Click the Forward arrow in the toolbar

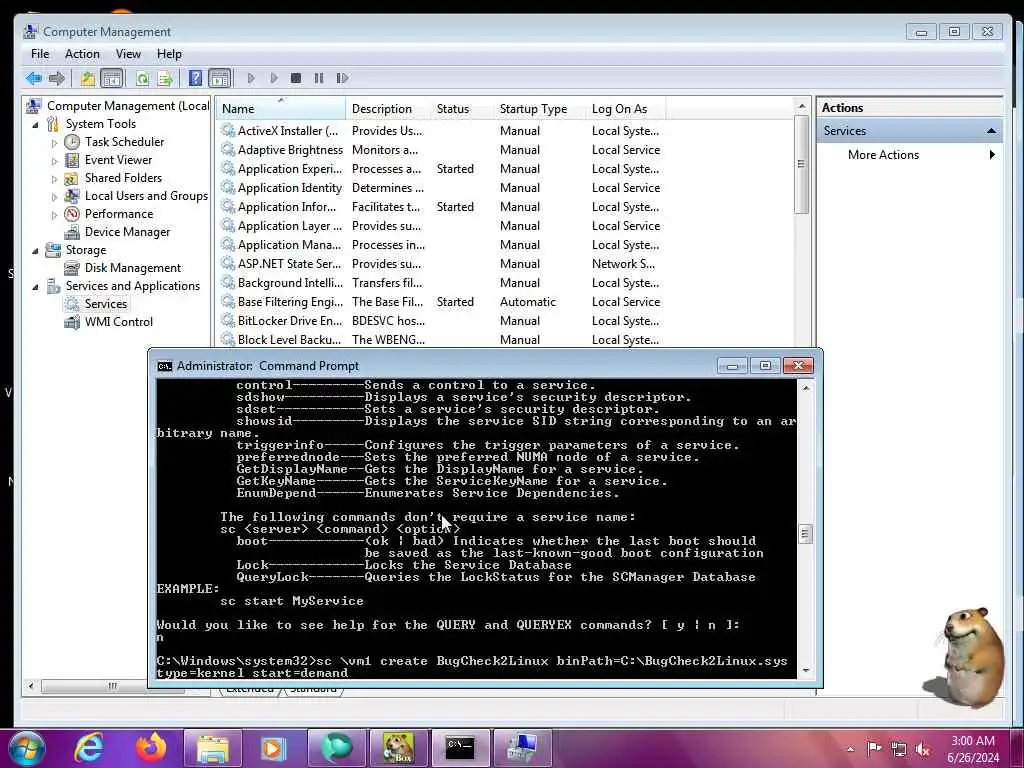point(57,78)
